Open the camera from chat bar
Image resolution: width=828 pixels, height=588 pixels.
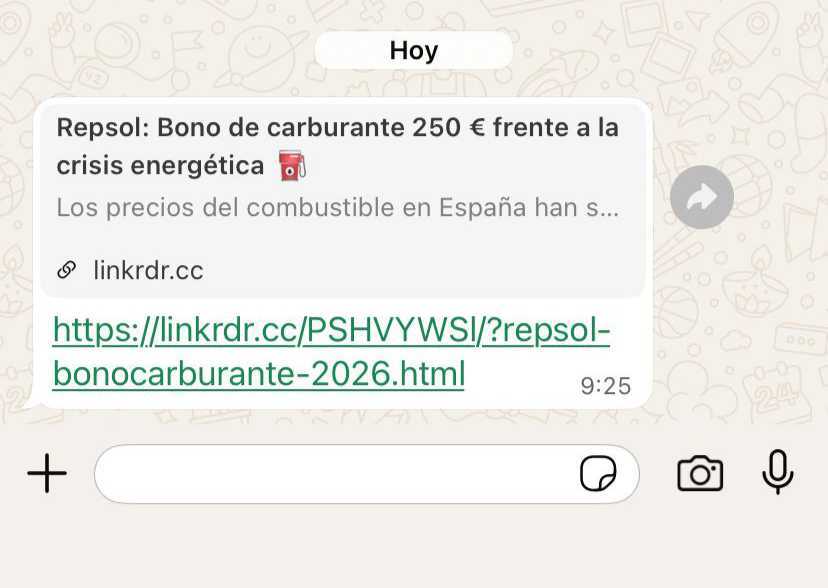pos(700,473)
